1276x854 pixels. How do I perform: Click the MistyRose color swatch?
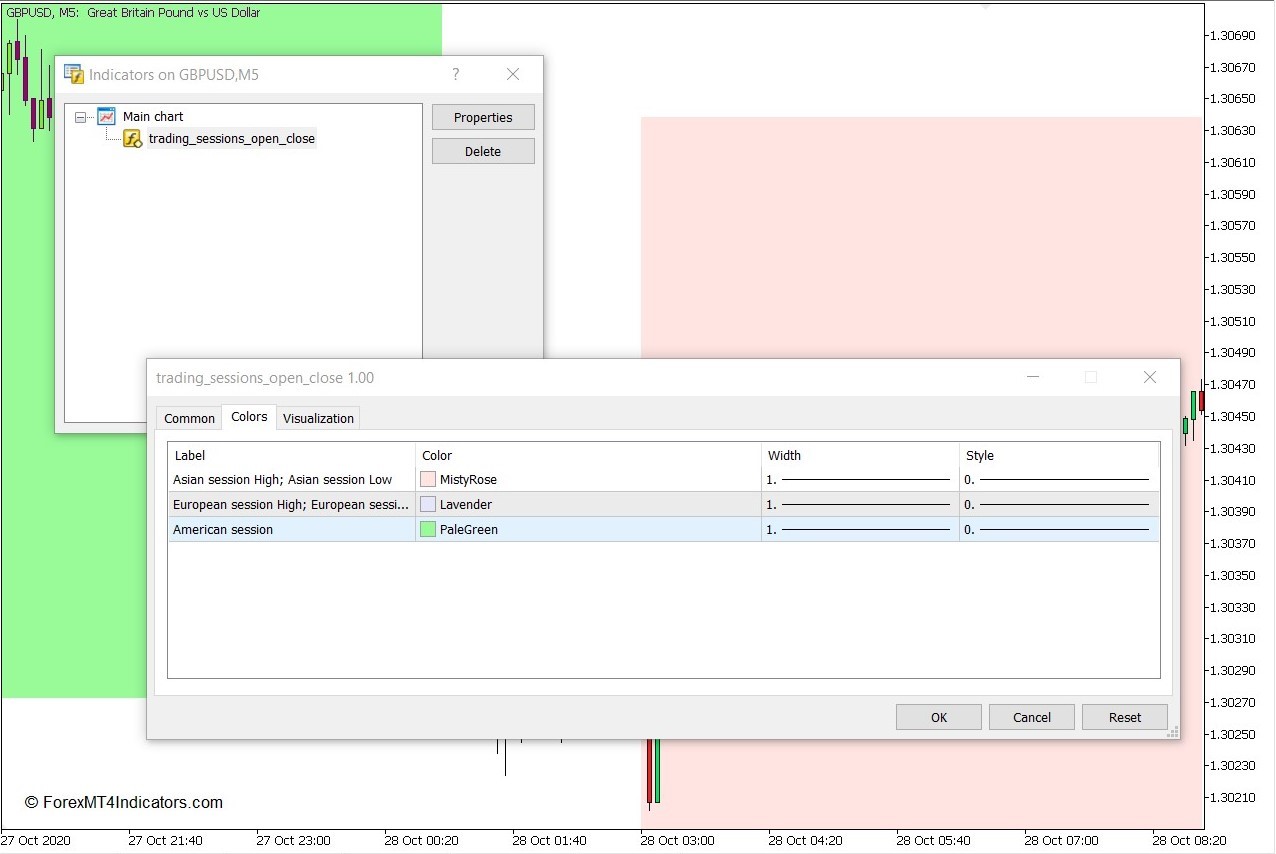pyautogui.click(x=428, y=480)
